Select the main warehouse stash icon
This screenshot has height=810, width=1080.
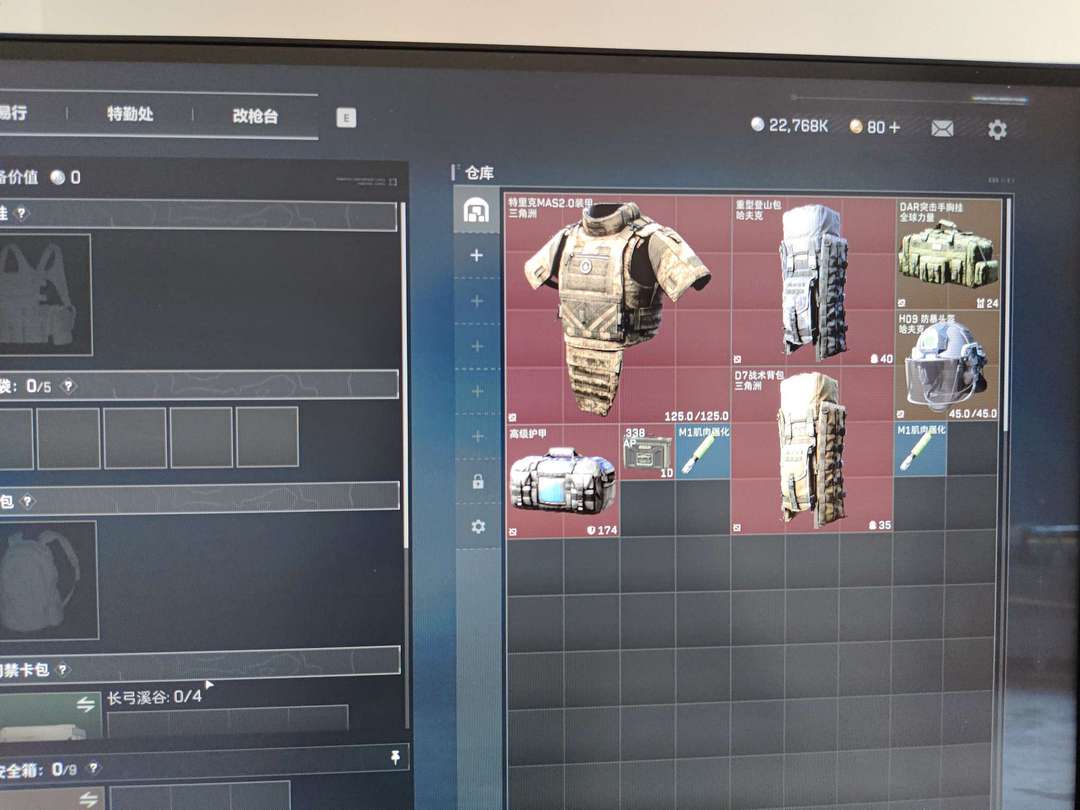(x=476, y=210)
